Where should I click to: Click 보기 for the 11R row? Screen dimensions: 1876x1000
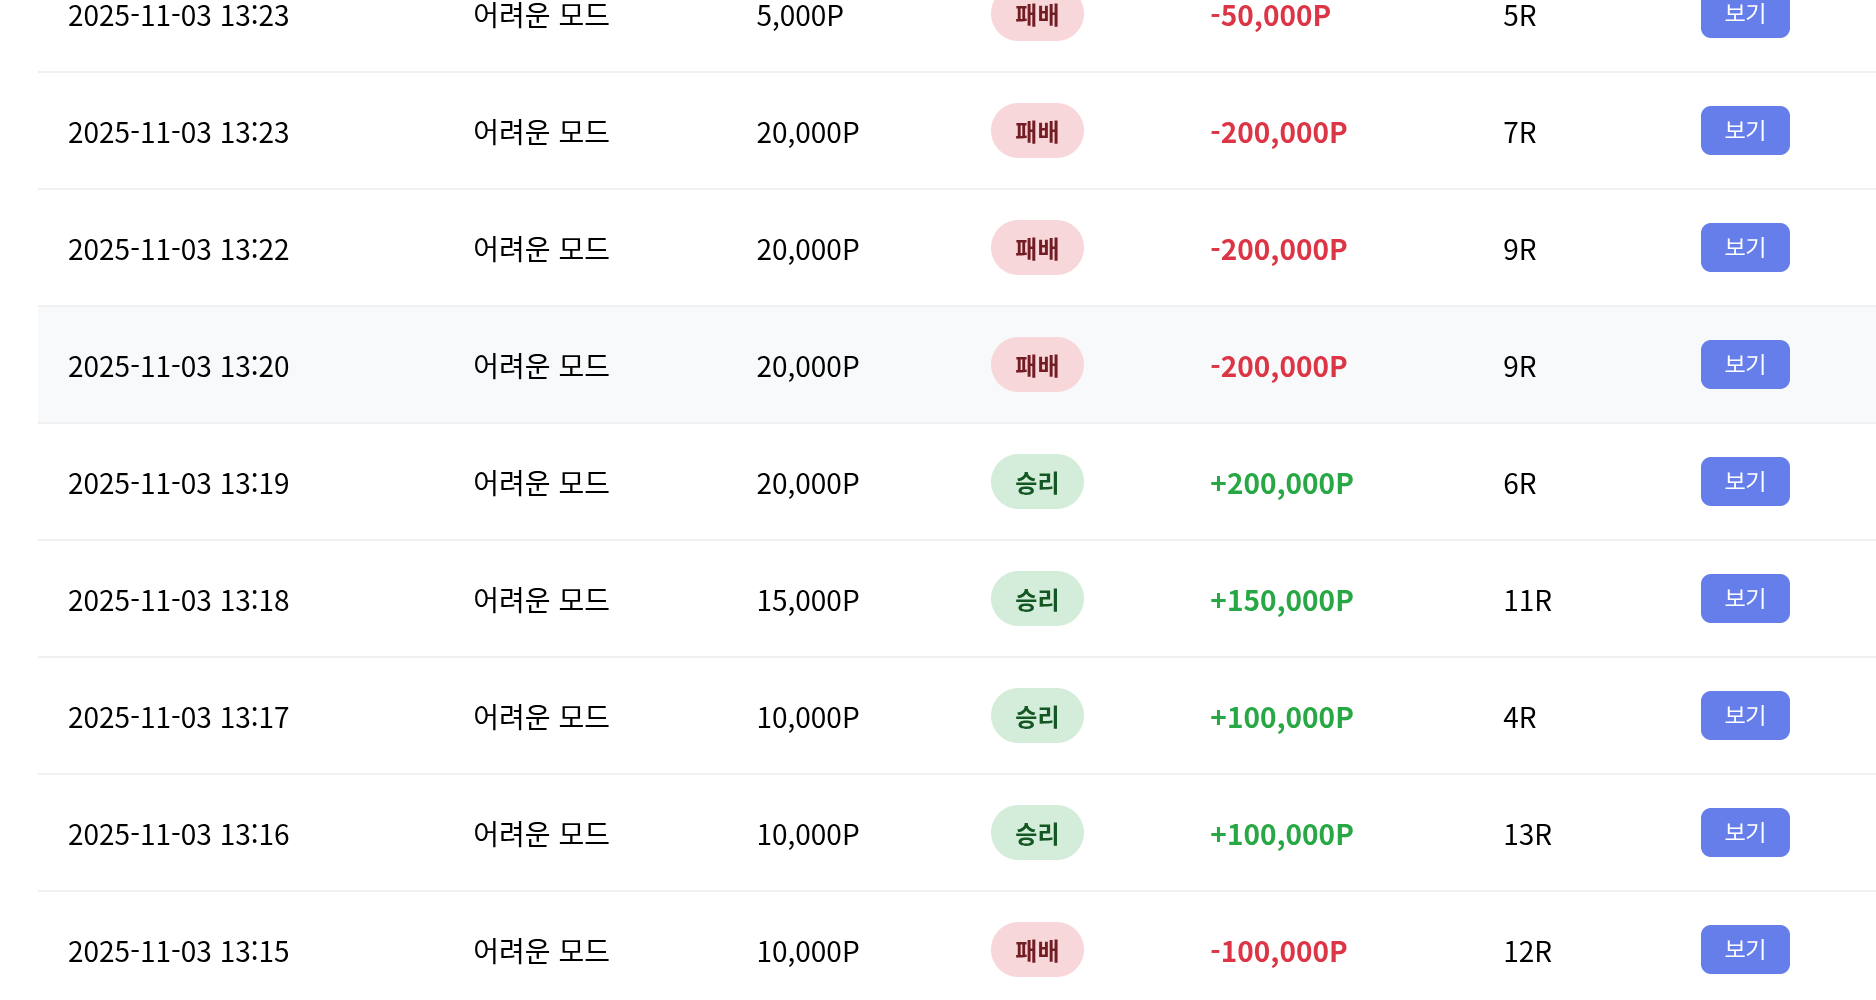(1744, 599)
